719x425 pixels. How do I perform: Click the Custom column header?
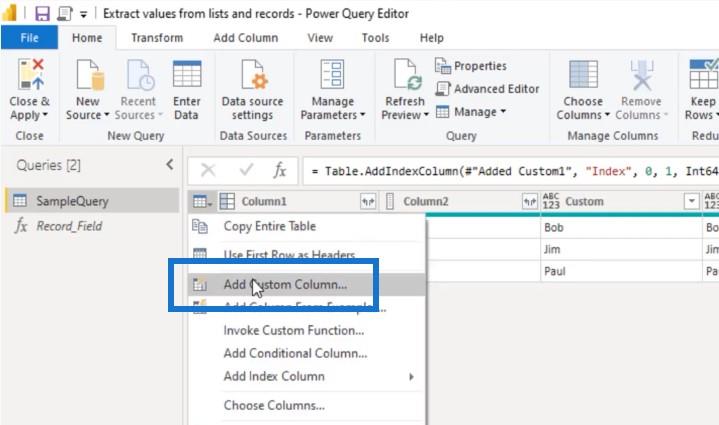tap(621, 201)
